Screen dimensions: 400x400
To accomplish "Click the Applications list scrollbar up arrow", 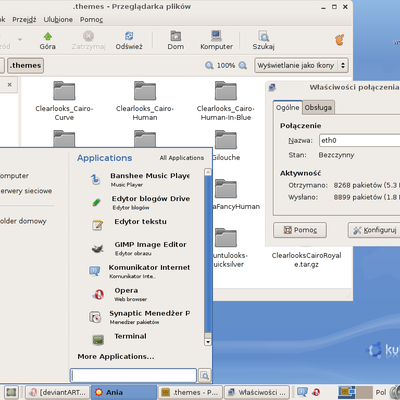I will [208, 172].
